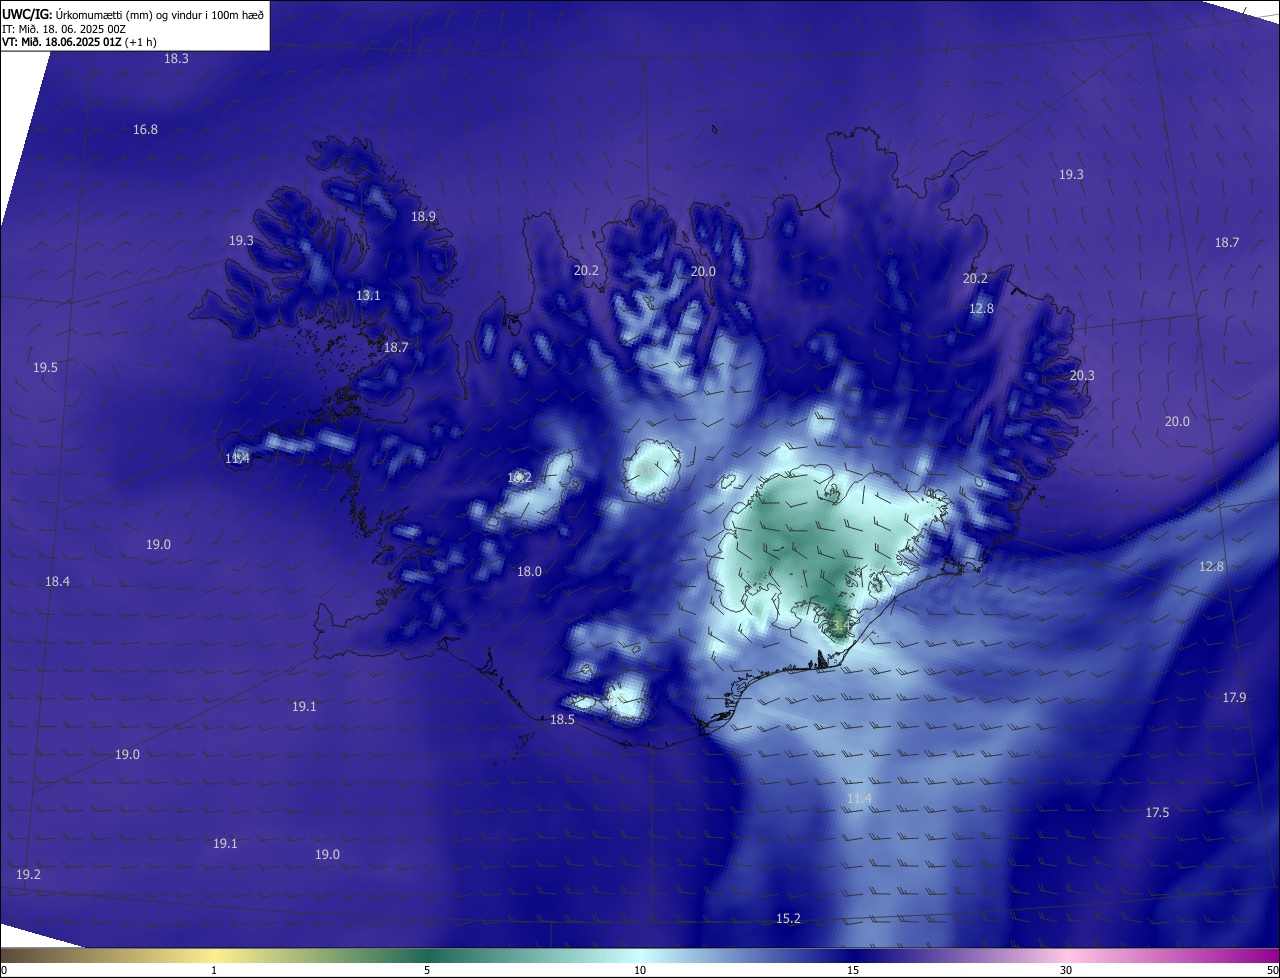Click the legend tick label 1
This screenshot has height=978, width=1280.
pyautogui.click(x=214, y=970)
